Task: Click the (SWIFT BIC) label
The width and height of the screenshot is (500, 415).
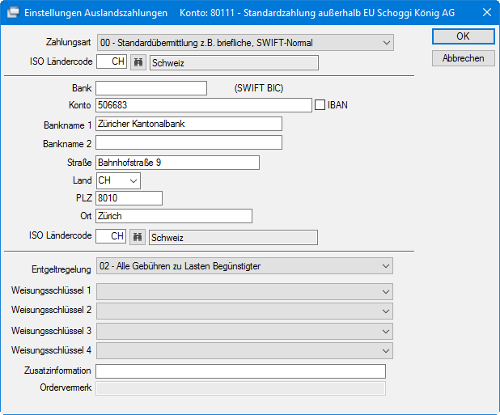Action: coord(259,88)
